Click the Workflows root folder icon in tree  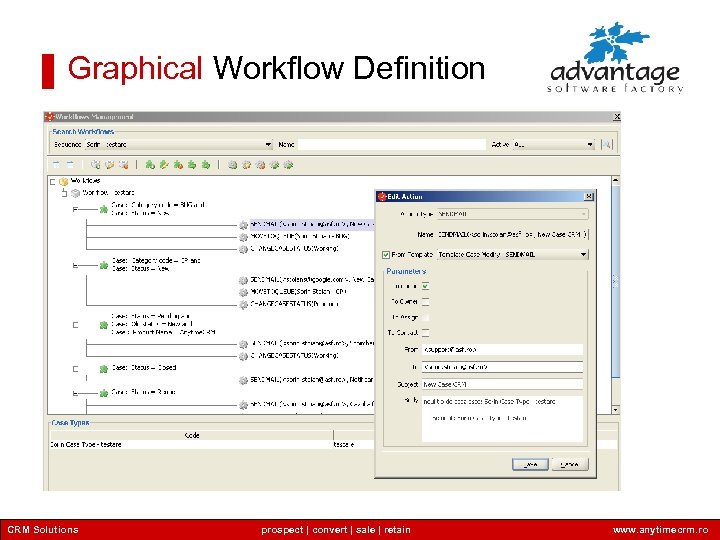point(63,181)
